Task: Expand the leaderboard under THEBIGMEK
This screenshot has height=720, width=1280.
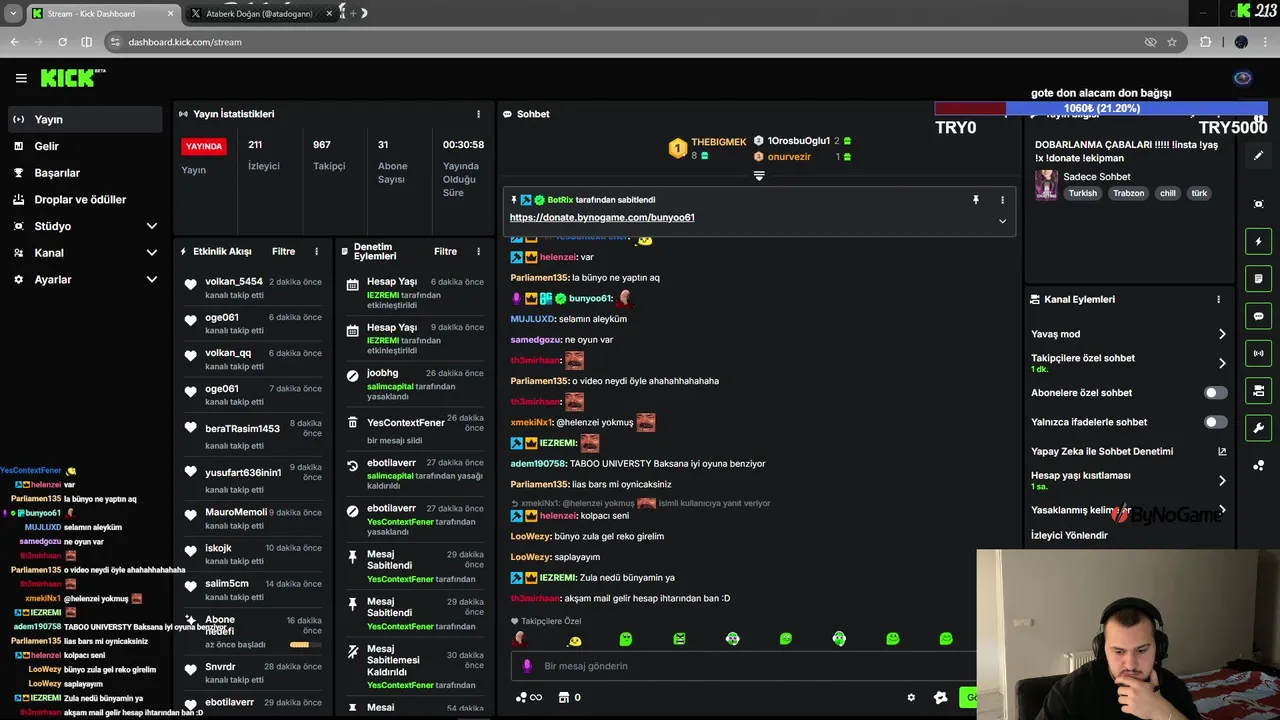Action: (x=759, y=176)
